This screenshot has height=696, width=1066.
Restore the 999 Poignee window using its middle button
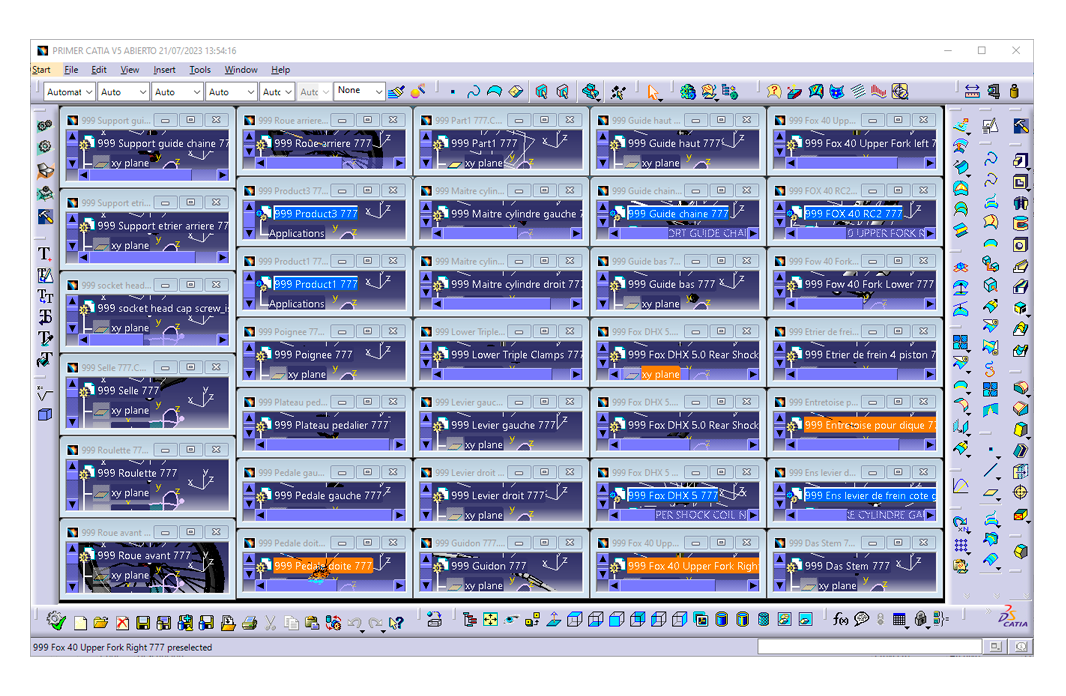(x=368, y=331)
